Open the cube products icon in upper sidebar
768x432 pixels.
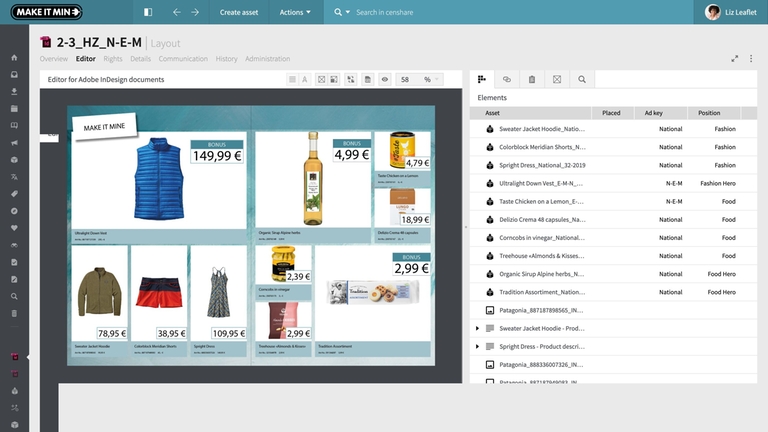click(x=14, y=160)
